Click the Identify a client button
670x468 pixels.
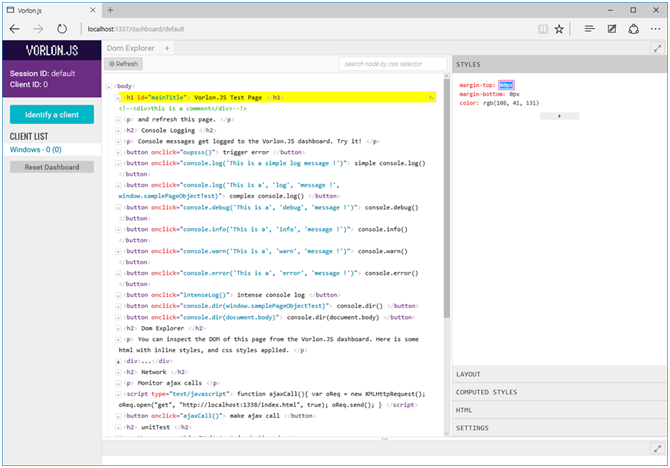pyautogui.click(x=52, y=115)
